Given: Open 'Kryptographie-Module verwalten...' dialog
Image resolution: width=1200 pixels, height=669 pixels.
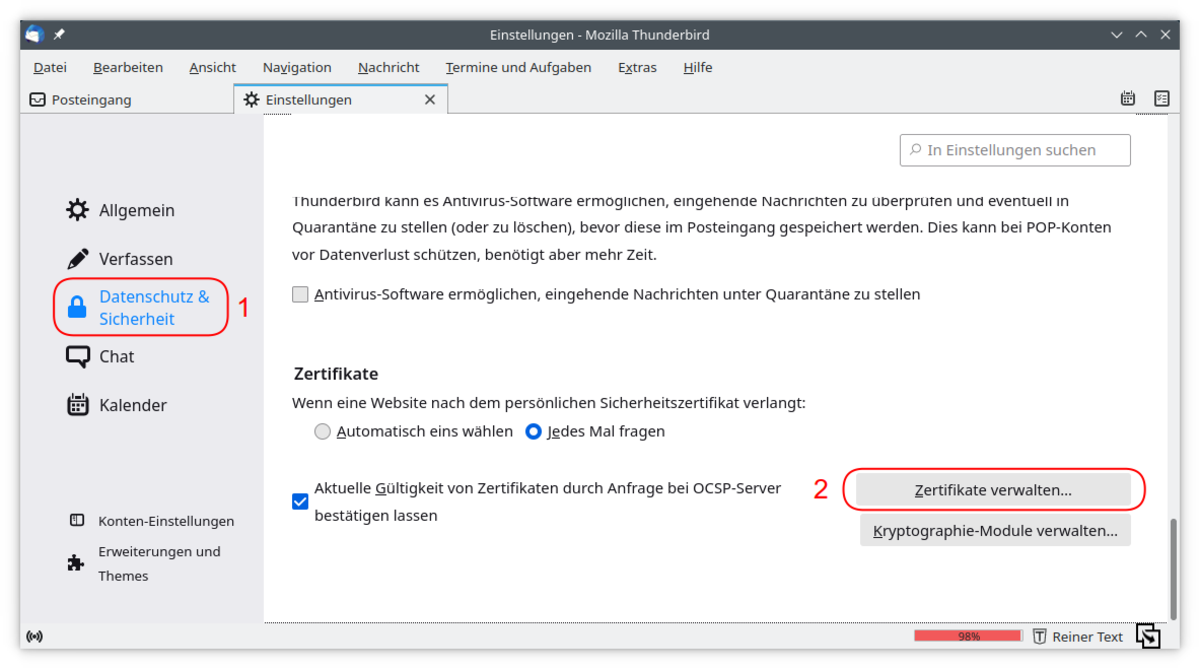Looking at the screenshot, I should [x=995, y=530].
